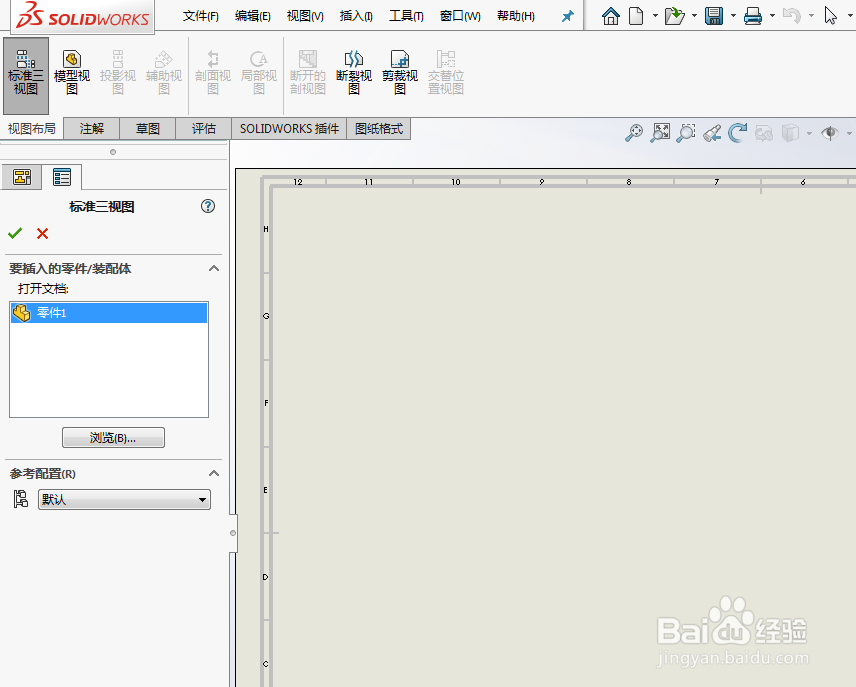
Task: Collapse the 参考配置 section
Action: tap(212, 473)
